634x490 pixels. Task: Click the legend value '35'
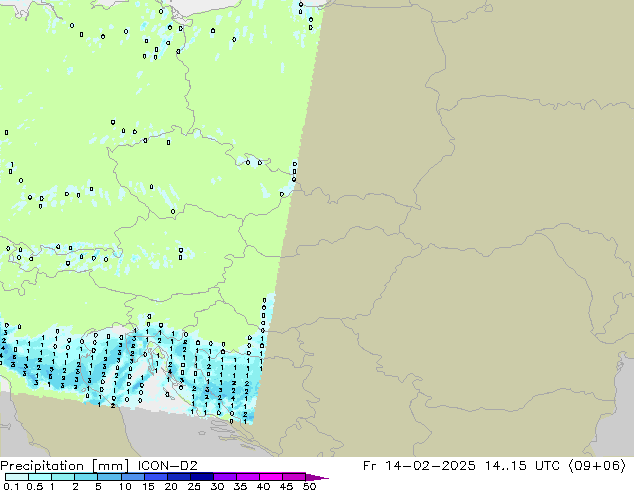(x=240, y=486)
